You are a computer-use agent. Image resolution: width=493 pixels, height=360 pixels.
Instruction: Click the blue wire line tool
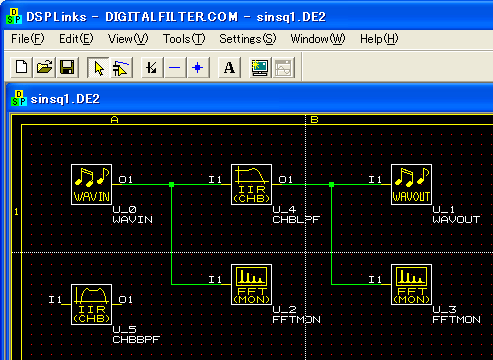coord(175,68)
